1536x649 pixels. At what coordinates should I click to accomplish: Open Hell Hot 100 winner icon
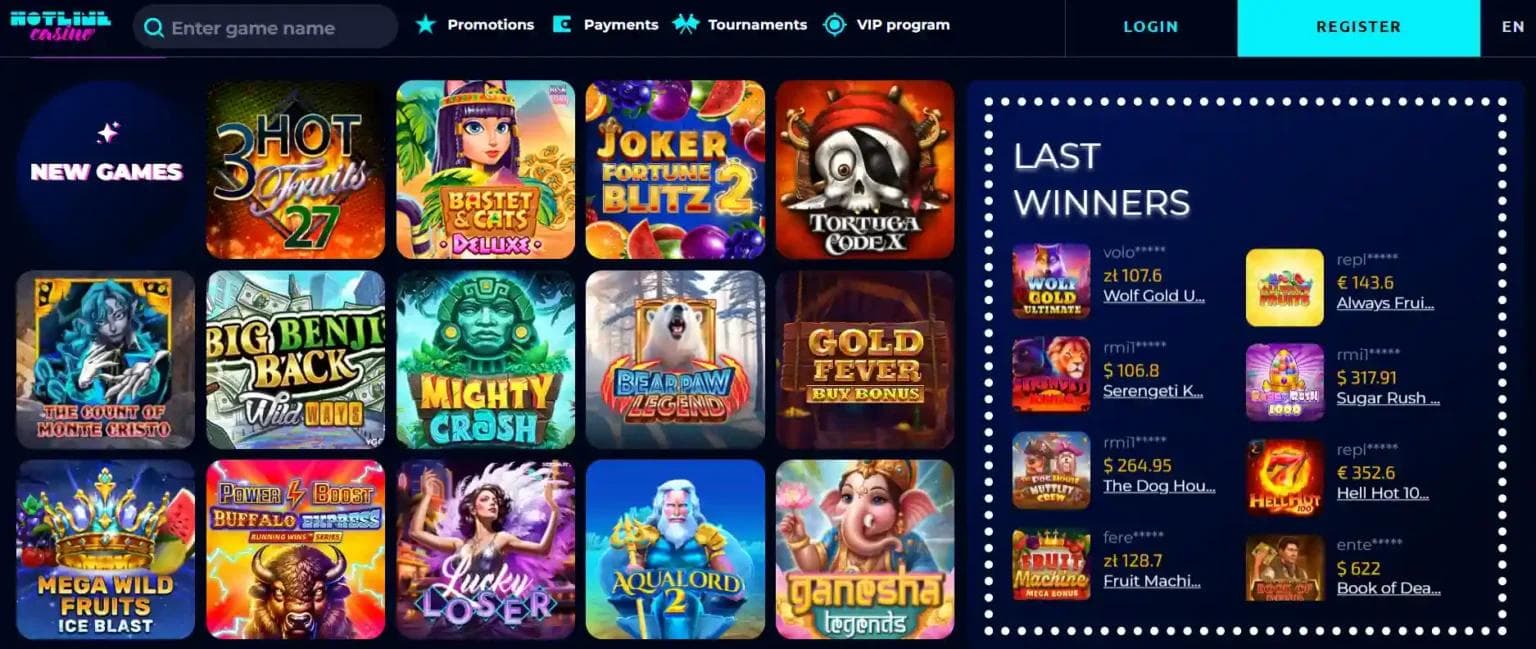click(1285, 478)
